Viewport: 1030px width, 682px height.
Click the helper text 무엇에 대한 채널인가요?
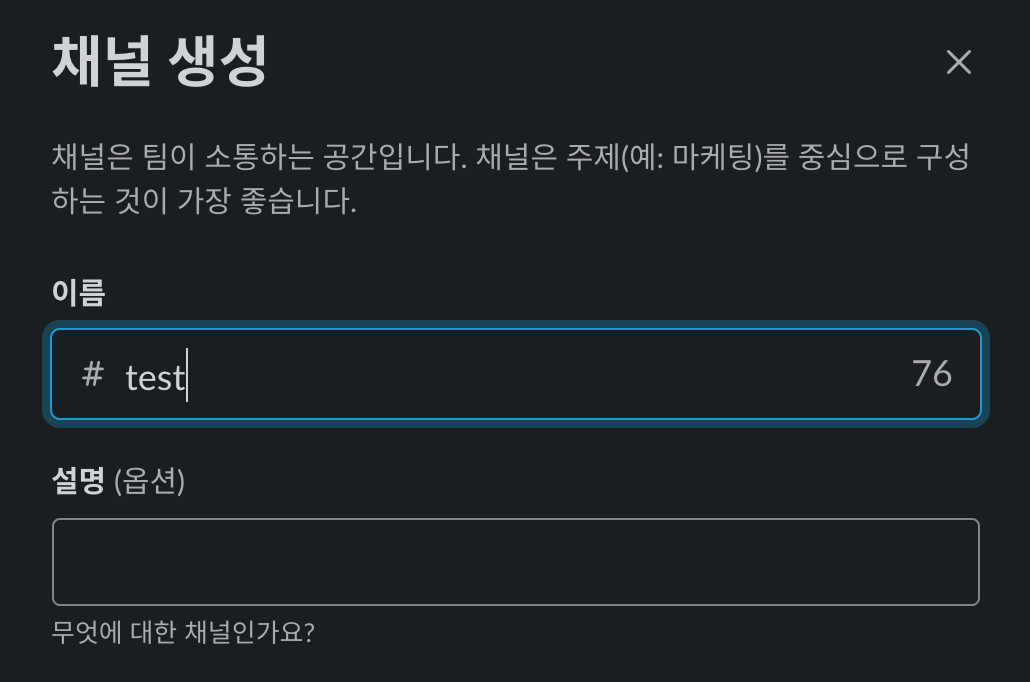tap(183, 632)
